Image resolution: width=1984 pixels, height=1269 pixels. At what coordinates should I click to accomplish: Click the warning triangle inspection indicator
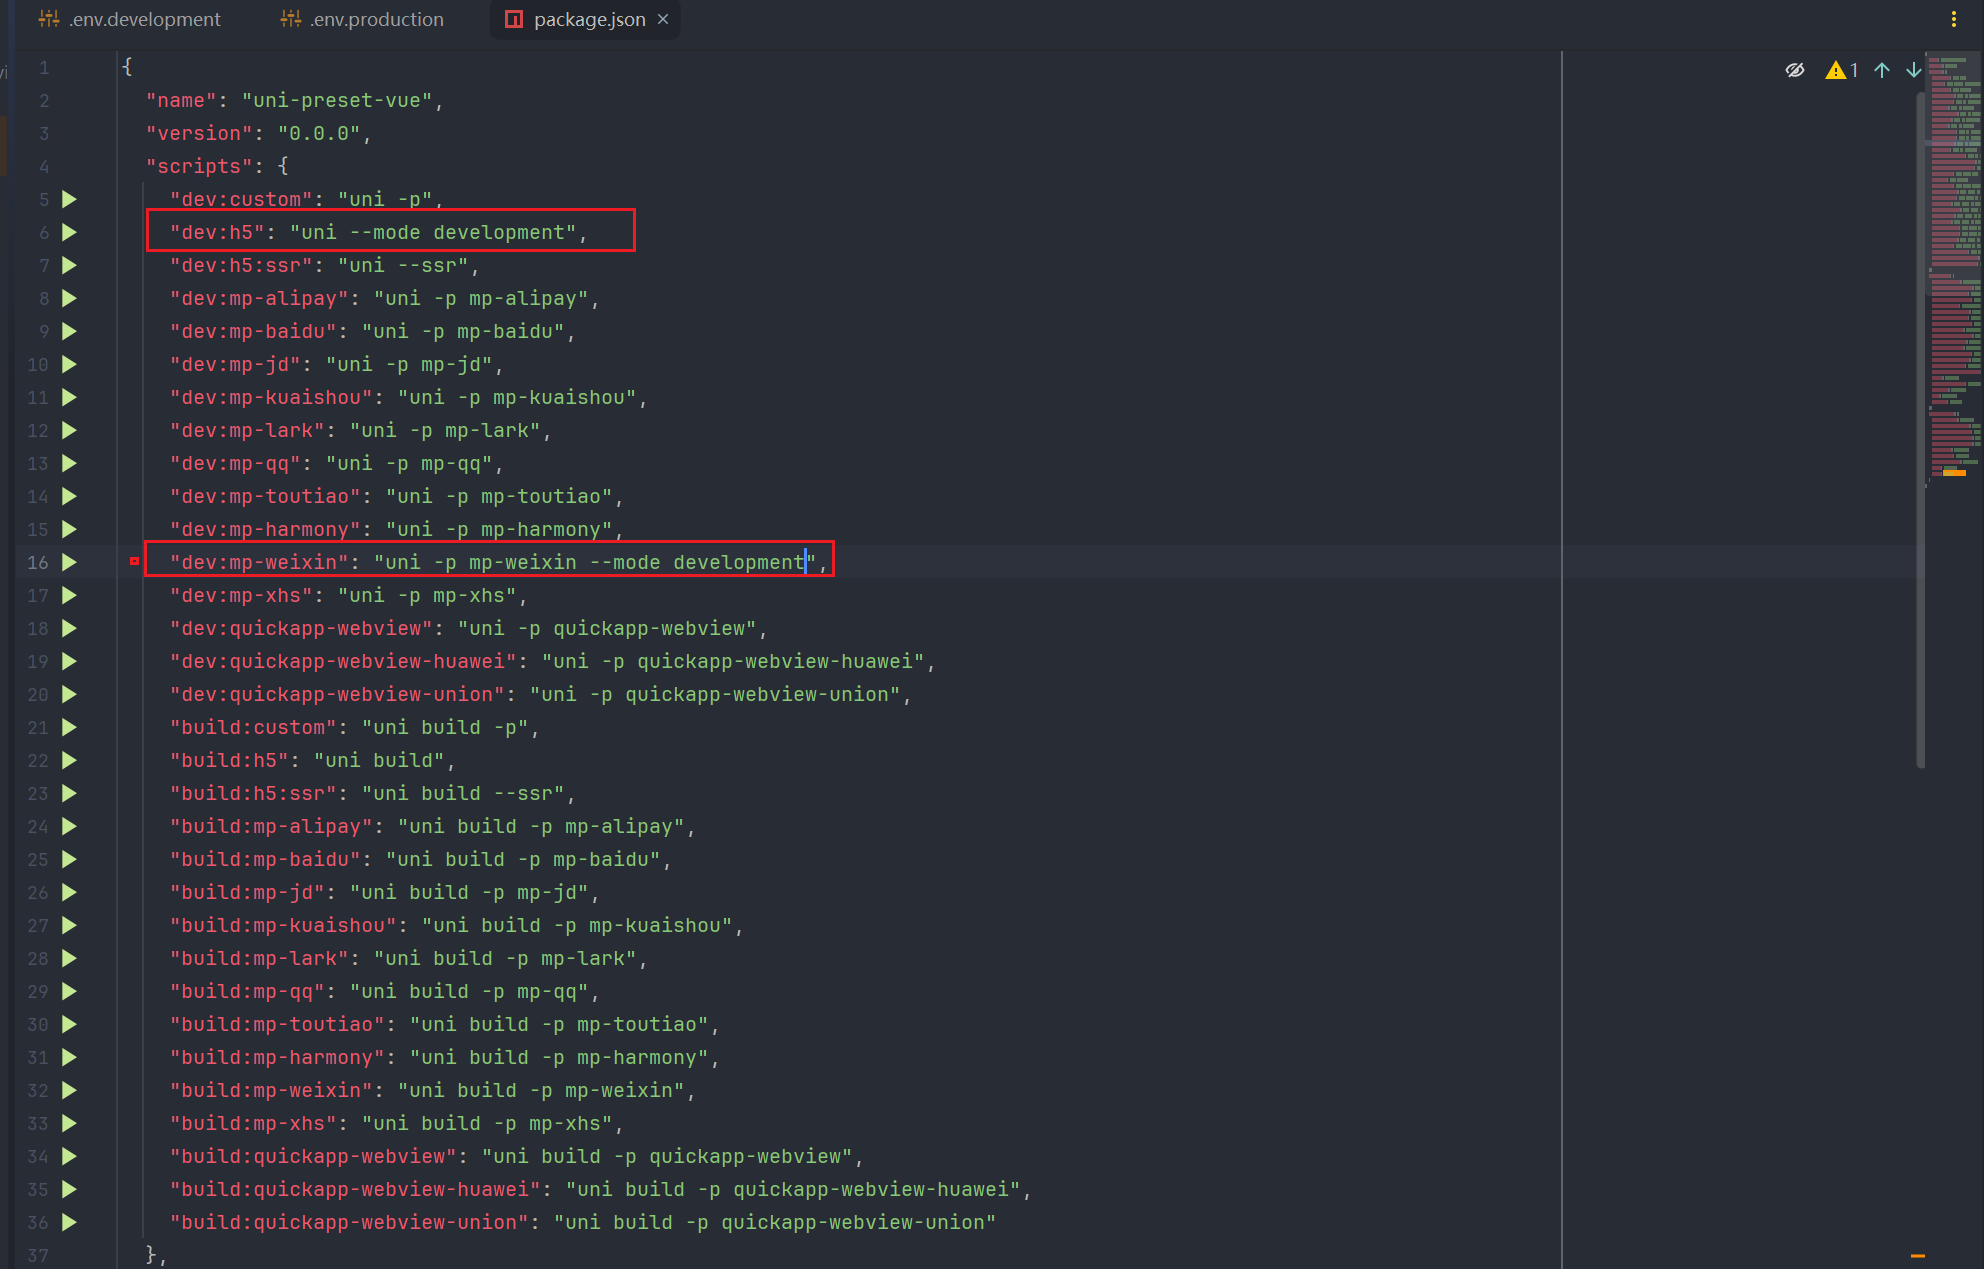[1836, 70]
